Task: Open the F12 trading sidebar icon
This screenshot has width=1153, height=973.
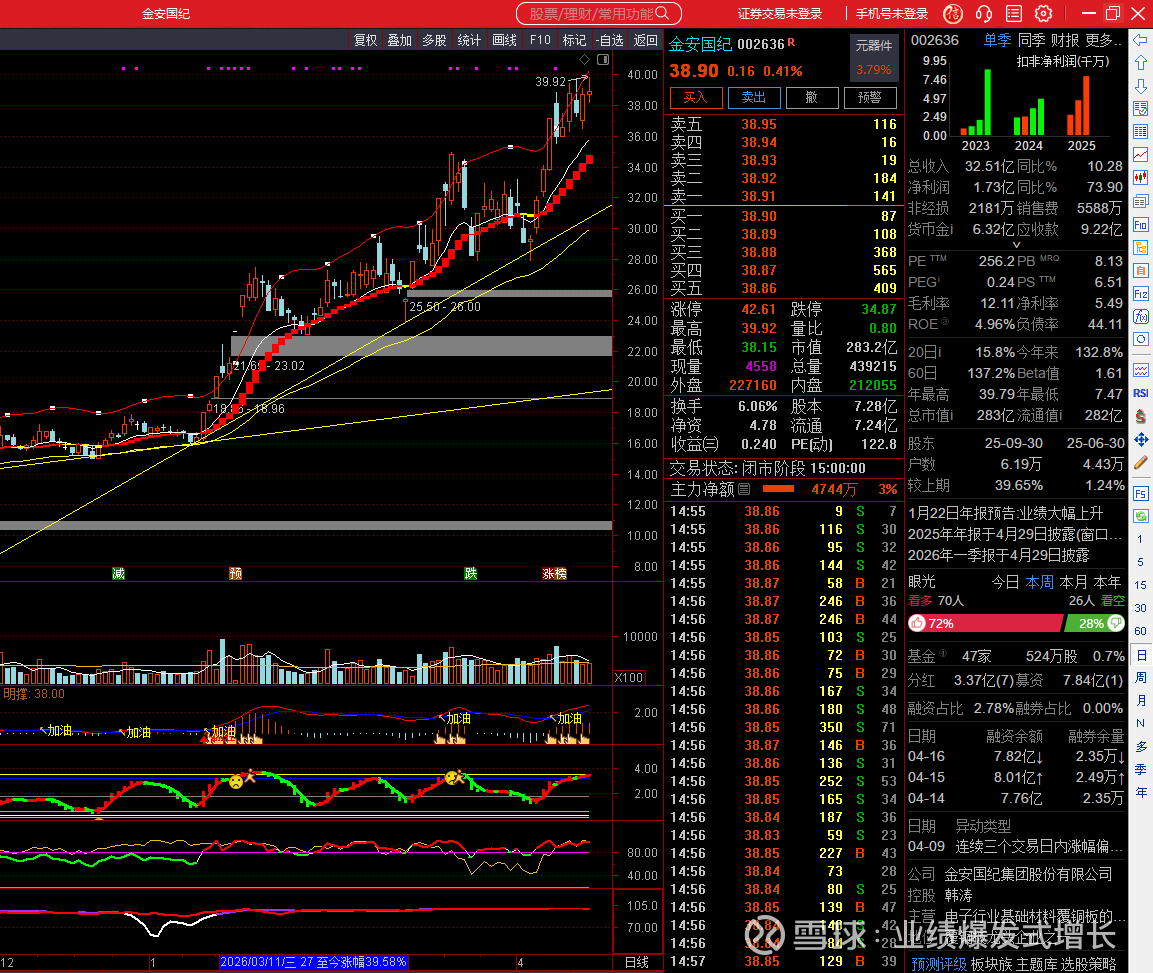Action: (1140, 293)
